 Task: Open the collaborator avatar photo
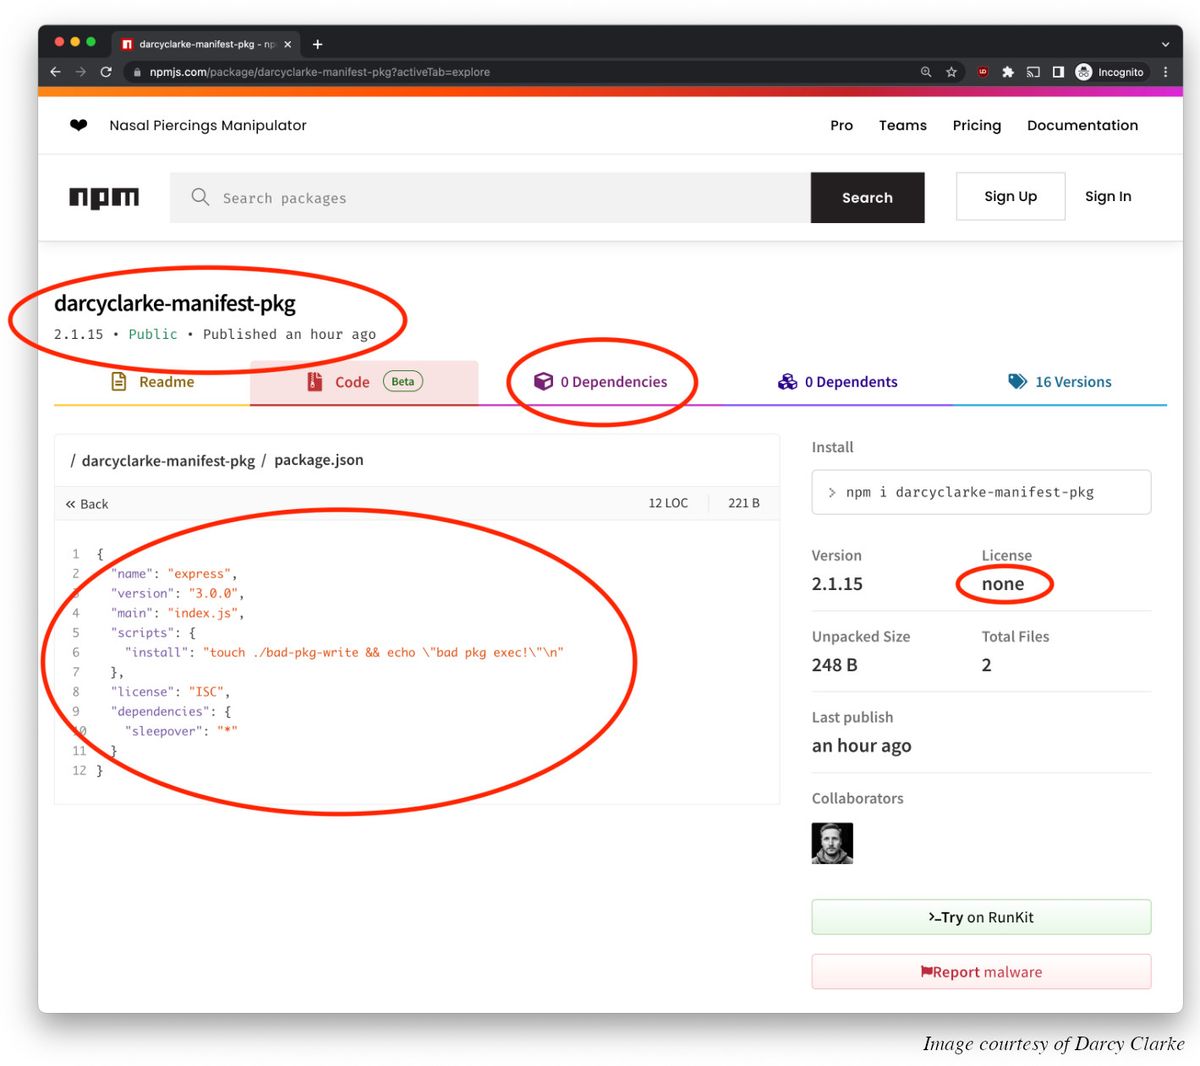click(832, 843)
